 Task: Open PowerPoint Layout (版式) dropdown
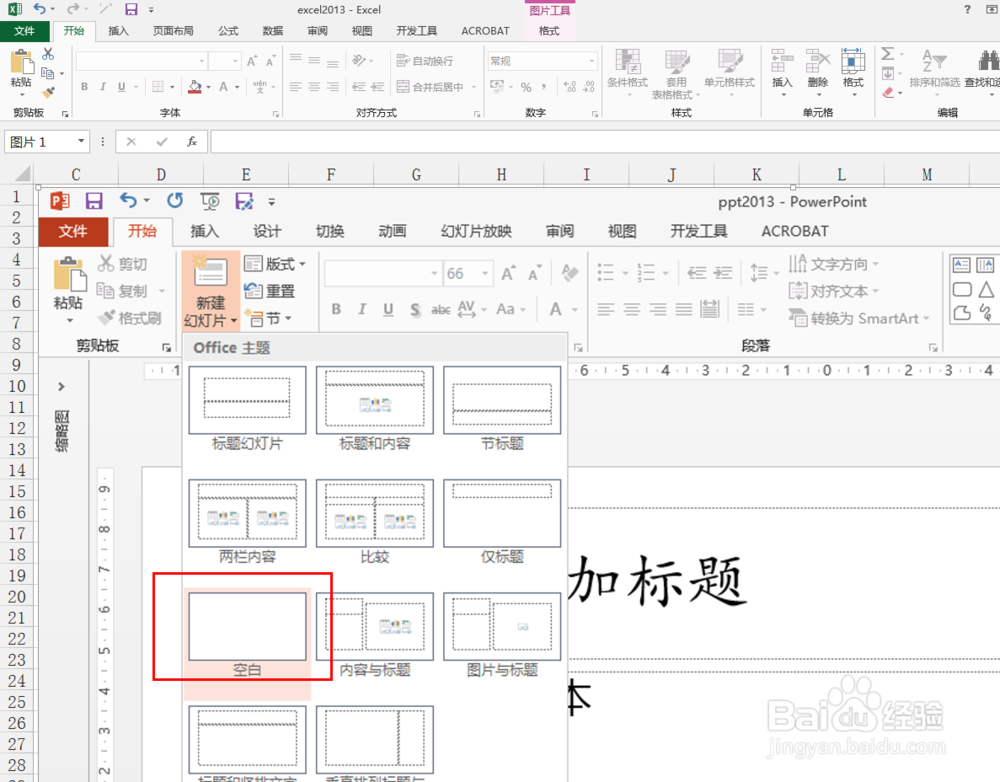tap(274, 263)
